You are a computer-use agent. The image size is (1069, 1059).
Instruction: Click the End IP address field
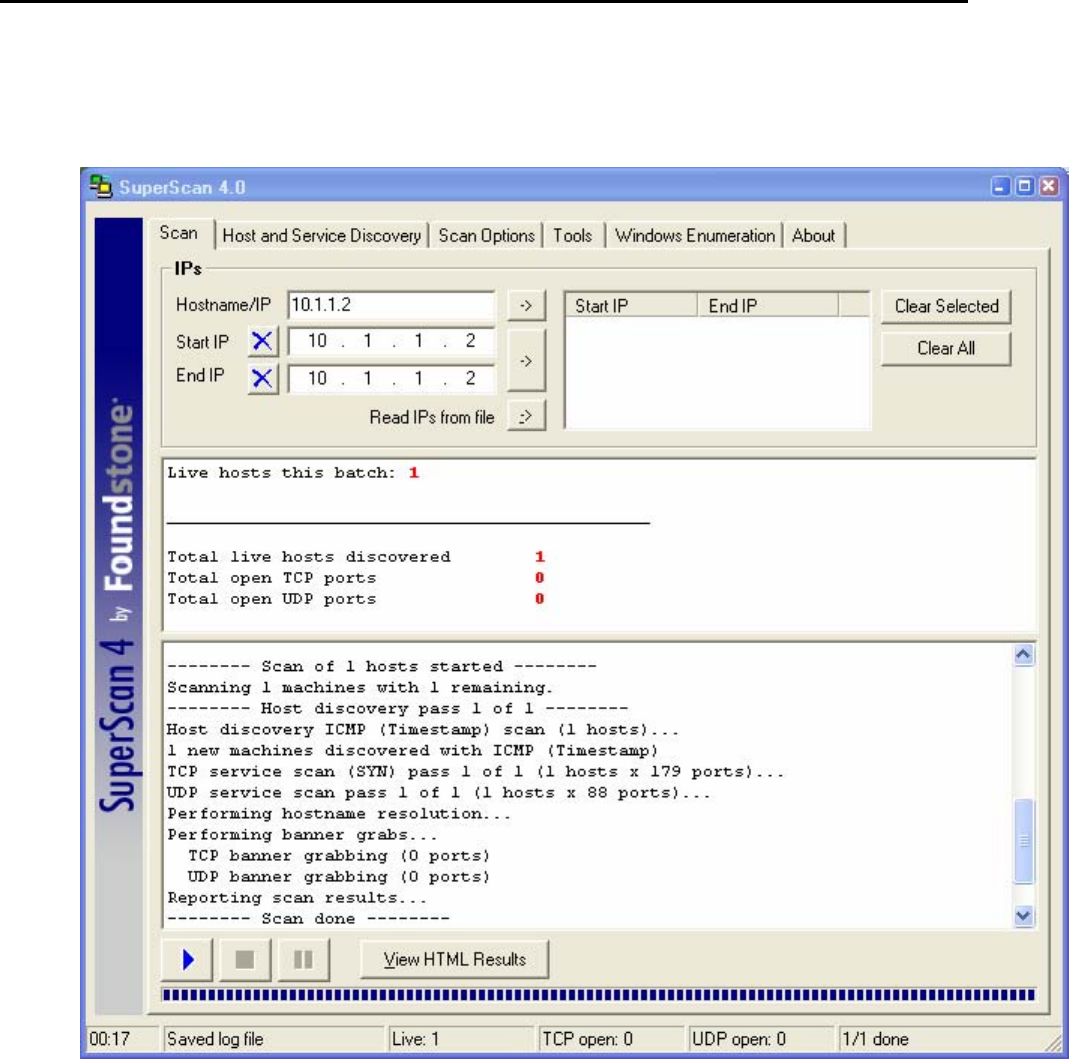tap(391, 378)
